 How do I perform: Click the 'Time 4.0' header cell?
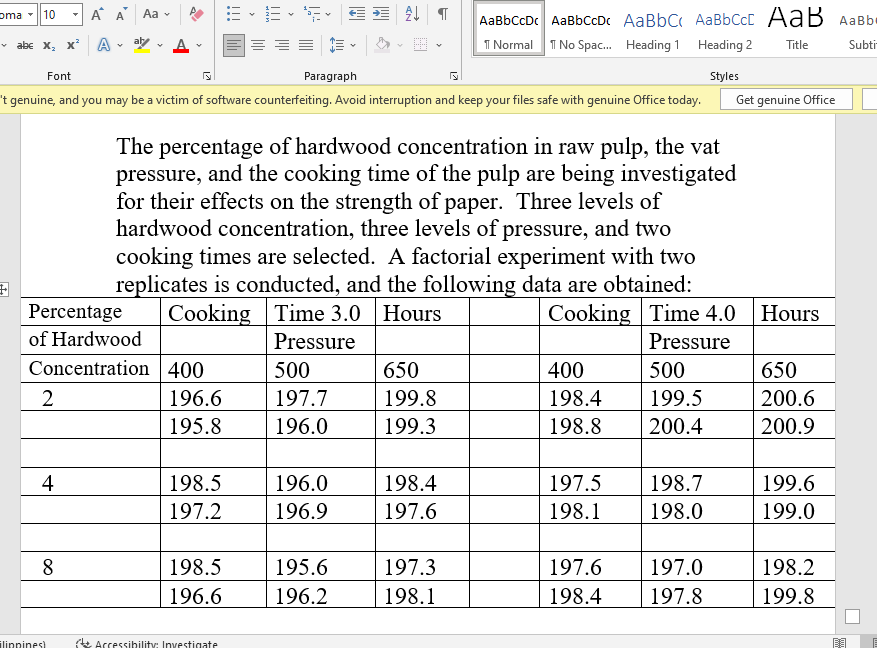[697, 312]
